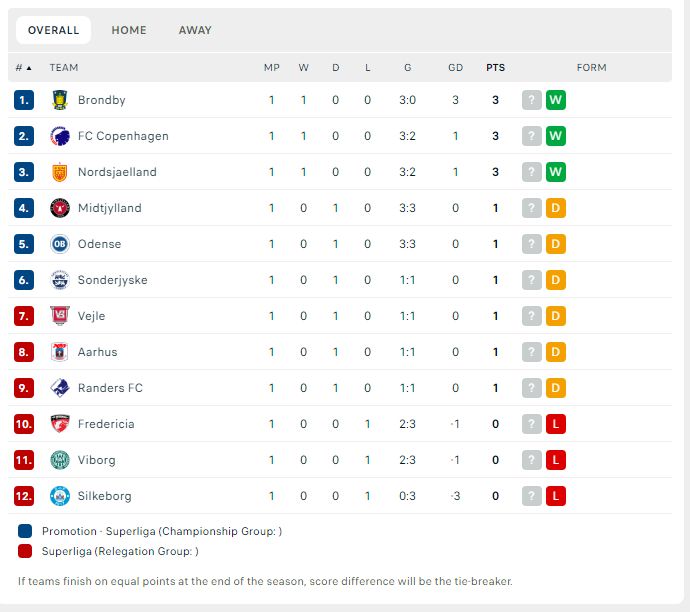
Task: Click the Silkeborg club logo
Action: point(60,496)
